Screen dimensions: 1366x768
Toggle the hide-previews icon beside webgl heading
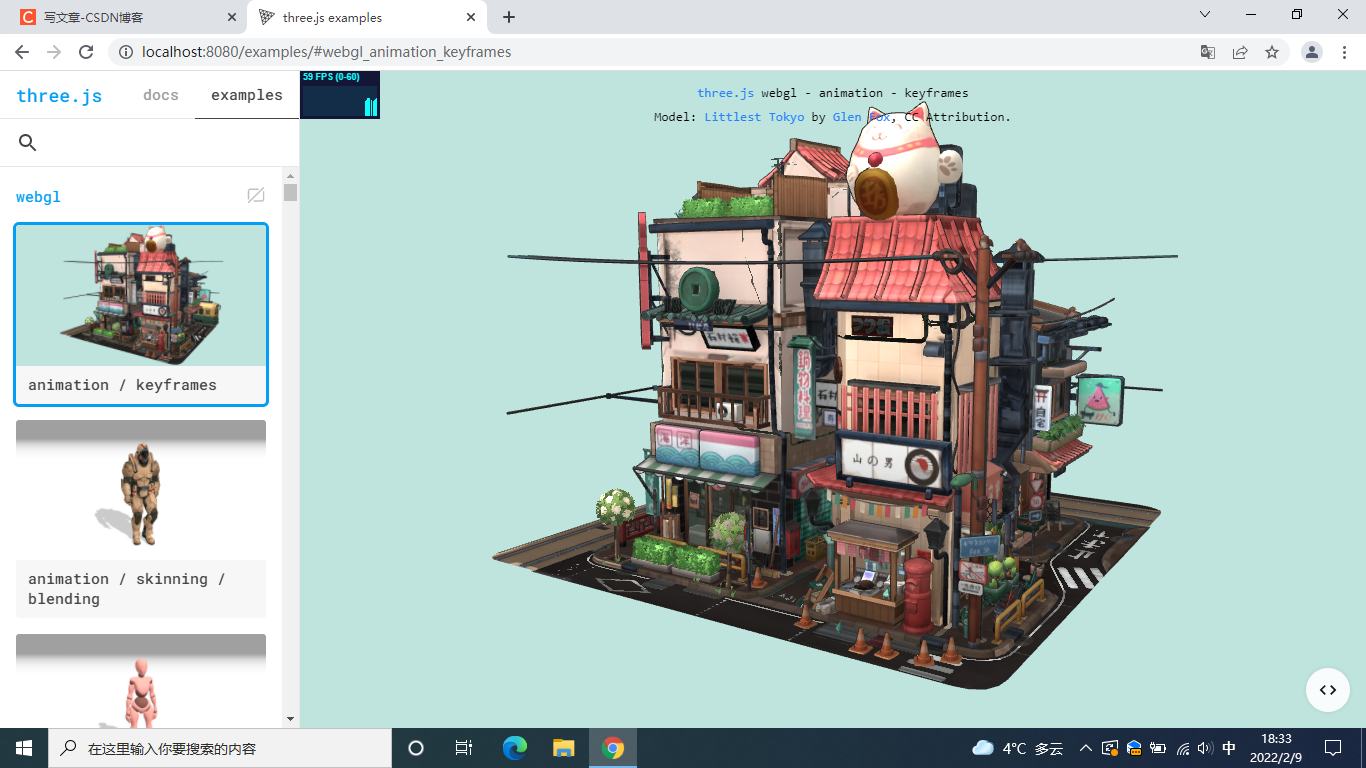click(x=256, y=196)
